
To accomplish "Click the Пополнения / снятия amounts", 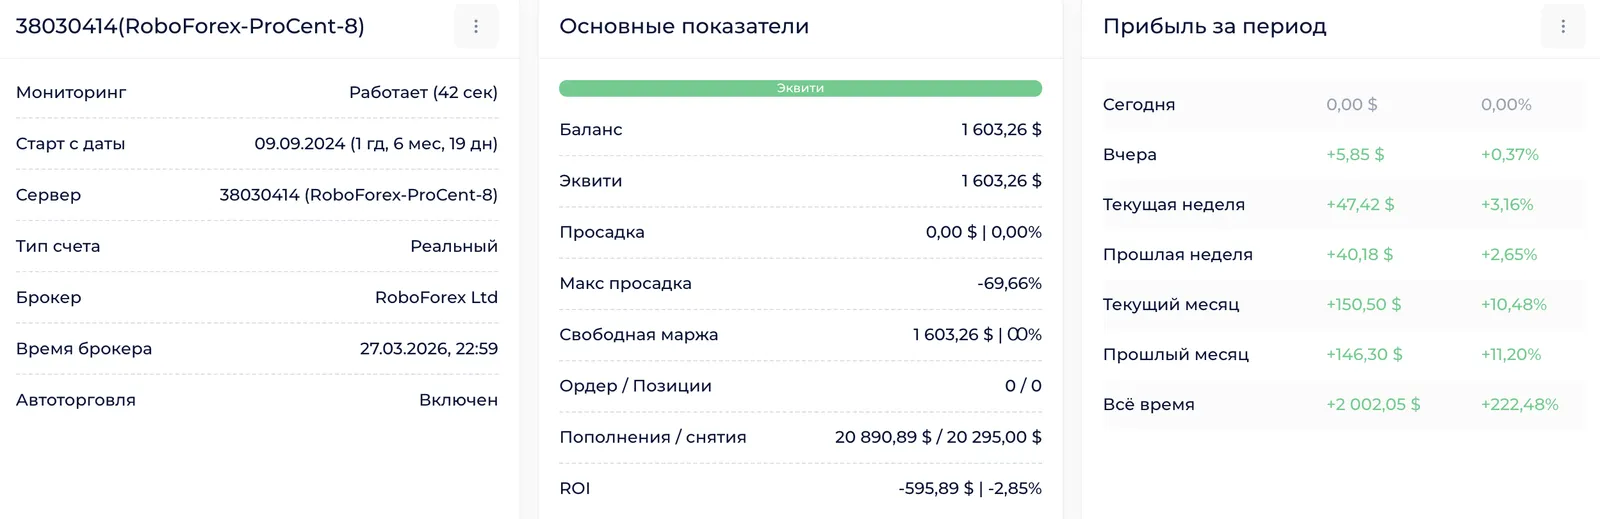I will tap(938, 437).
